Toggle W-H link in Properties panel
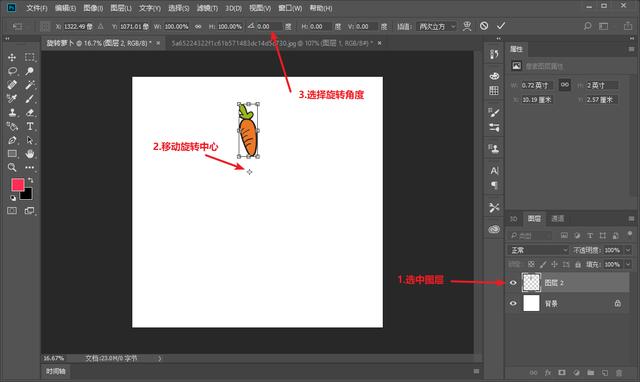640x382 pixels. click(x=564, y=85)
